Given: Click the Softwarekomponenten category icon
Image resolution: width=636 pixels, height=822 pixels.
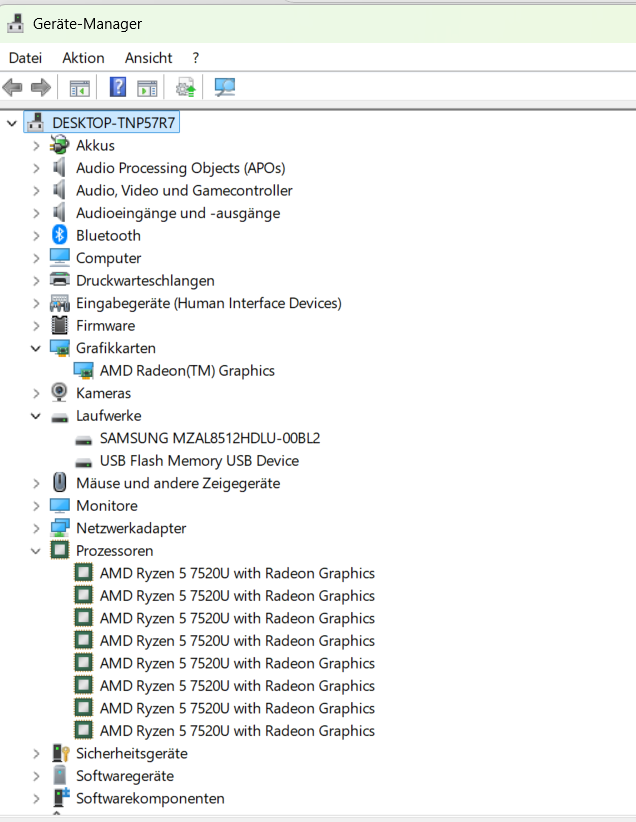Looking at the screenshot, I should coord(61,797).
